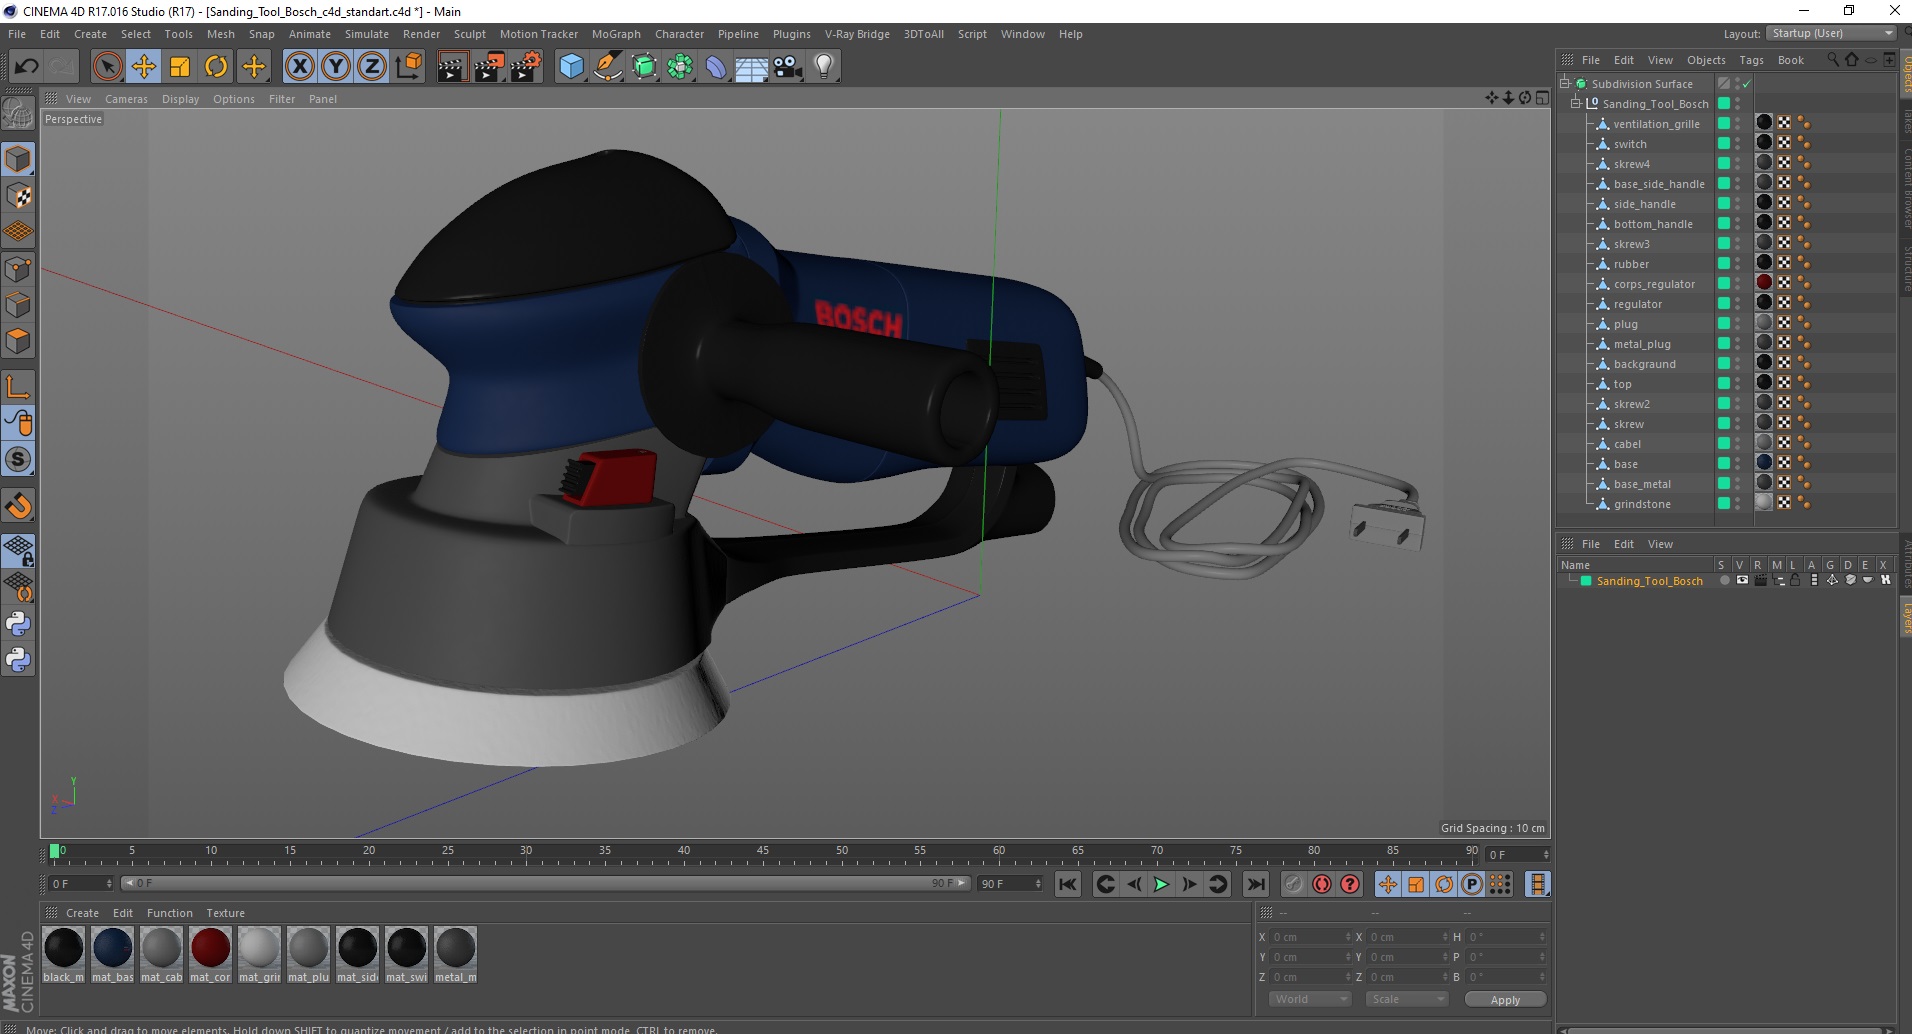Open Layout Startup dropdown
The height and width of the screenshot is (1034, 1912).
pyautogui.click(x=1831, y=33)
